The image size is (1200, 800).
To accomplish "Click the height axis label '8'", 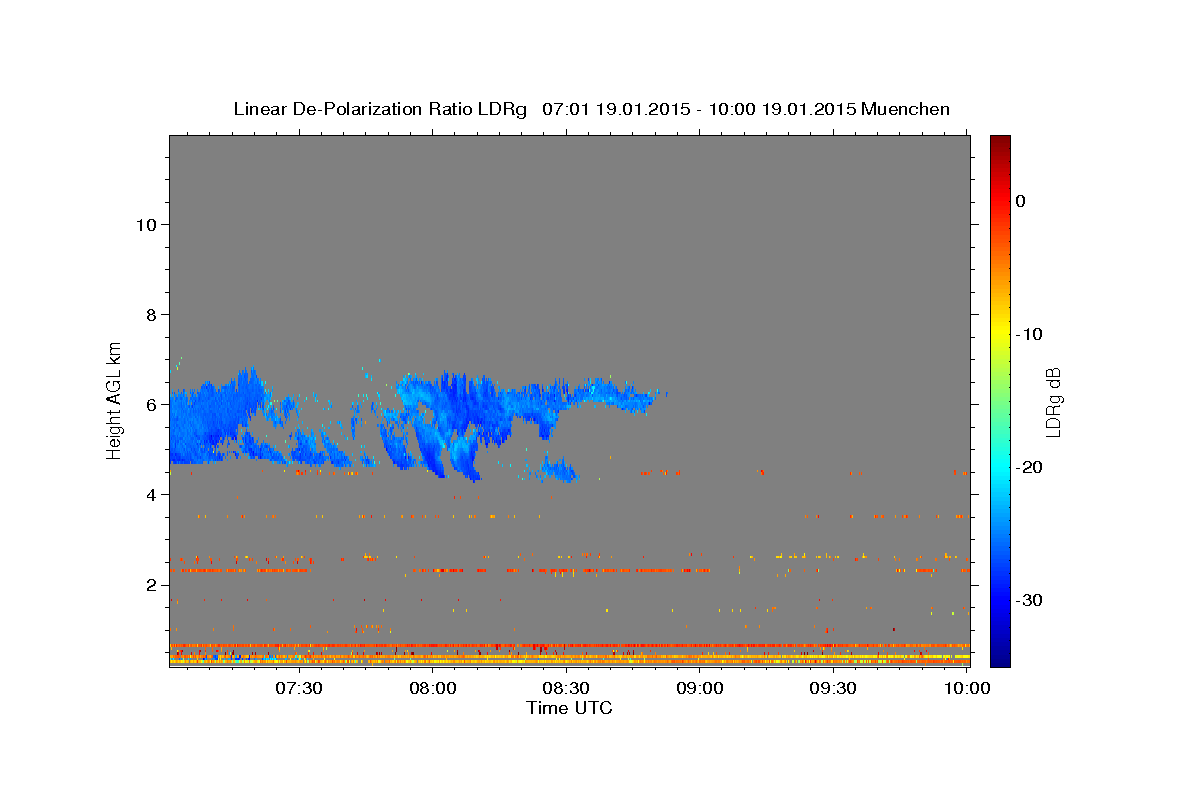I will coord(150,314).
